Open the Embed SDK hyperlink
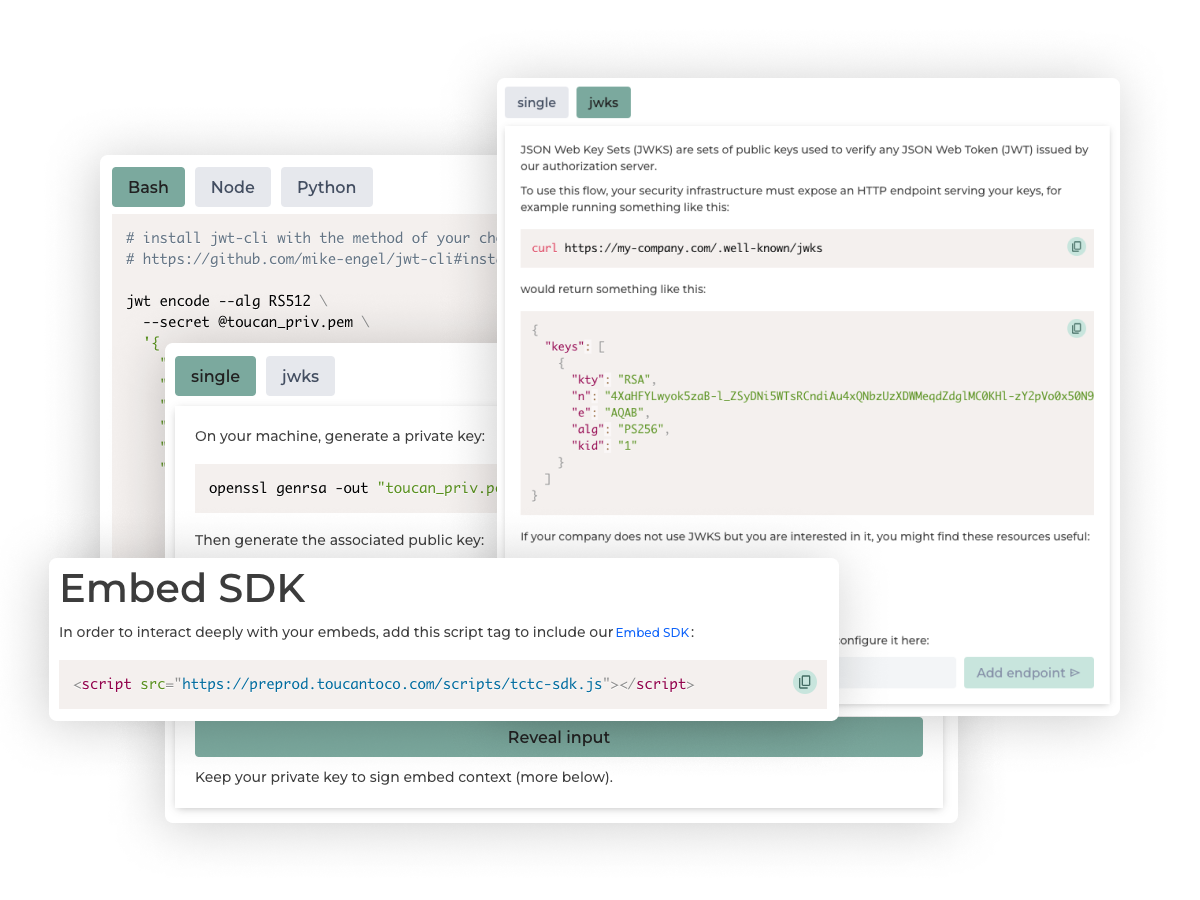The width and height of the screenshot is (1200, 900). (x=652, y=633)
